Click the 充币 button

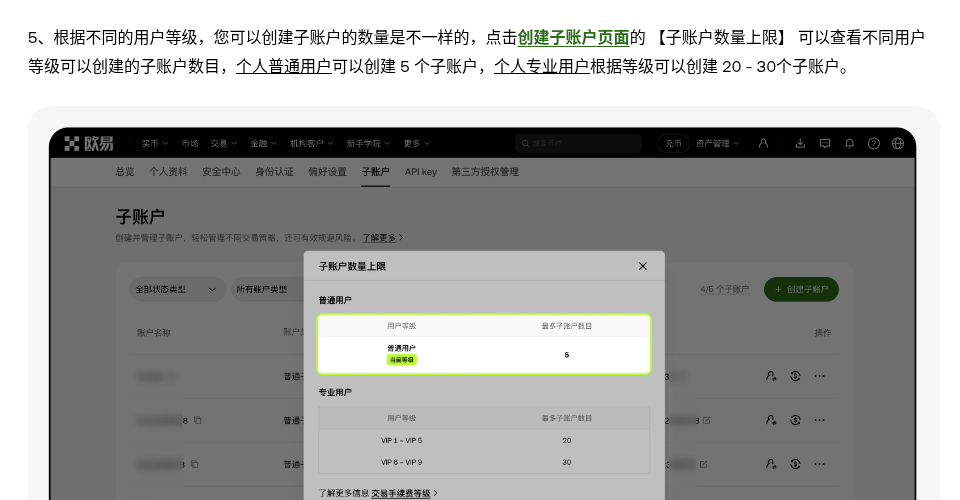click(x=673, y=143)
